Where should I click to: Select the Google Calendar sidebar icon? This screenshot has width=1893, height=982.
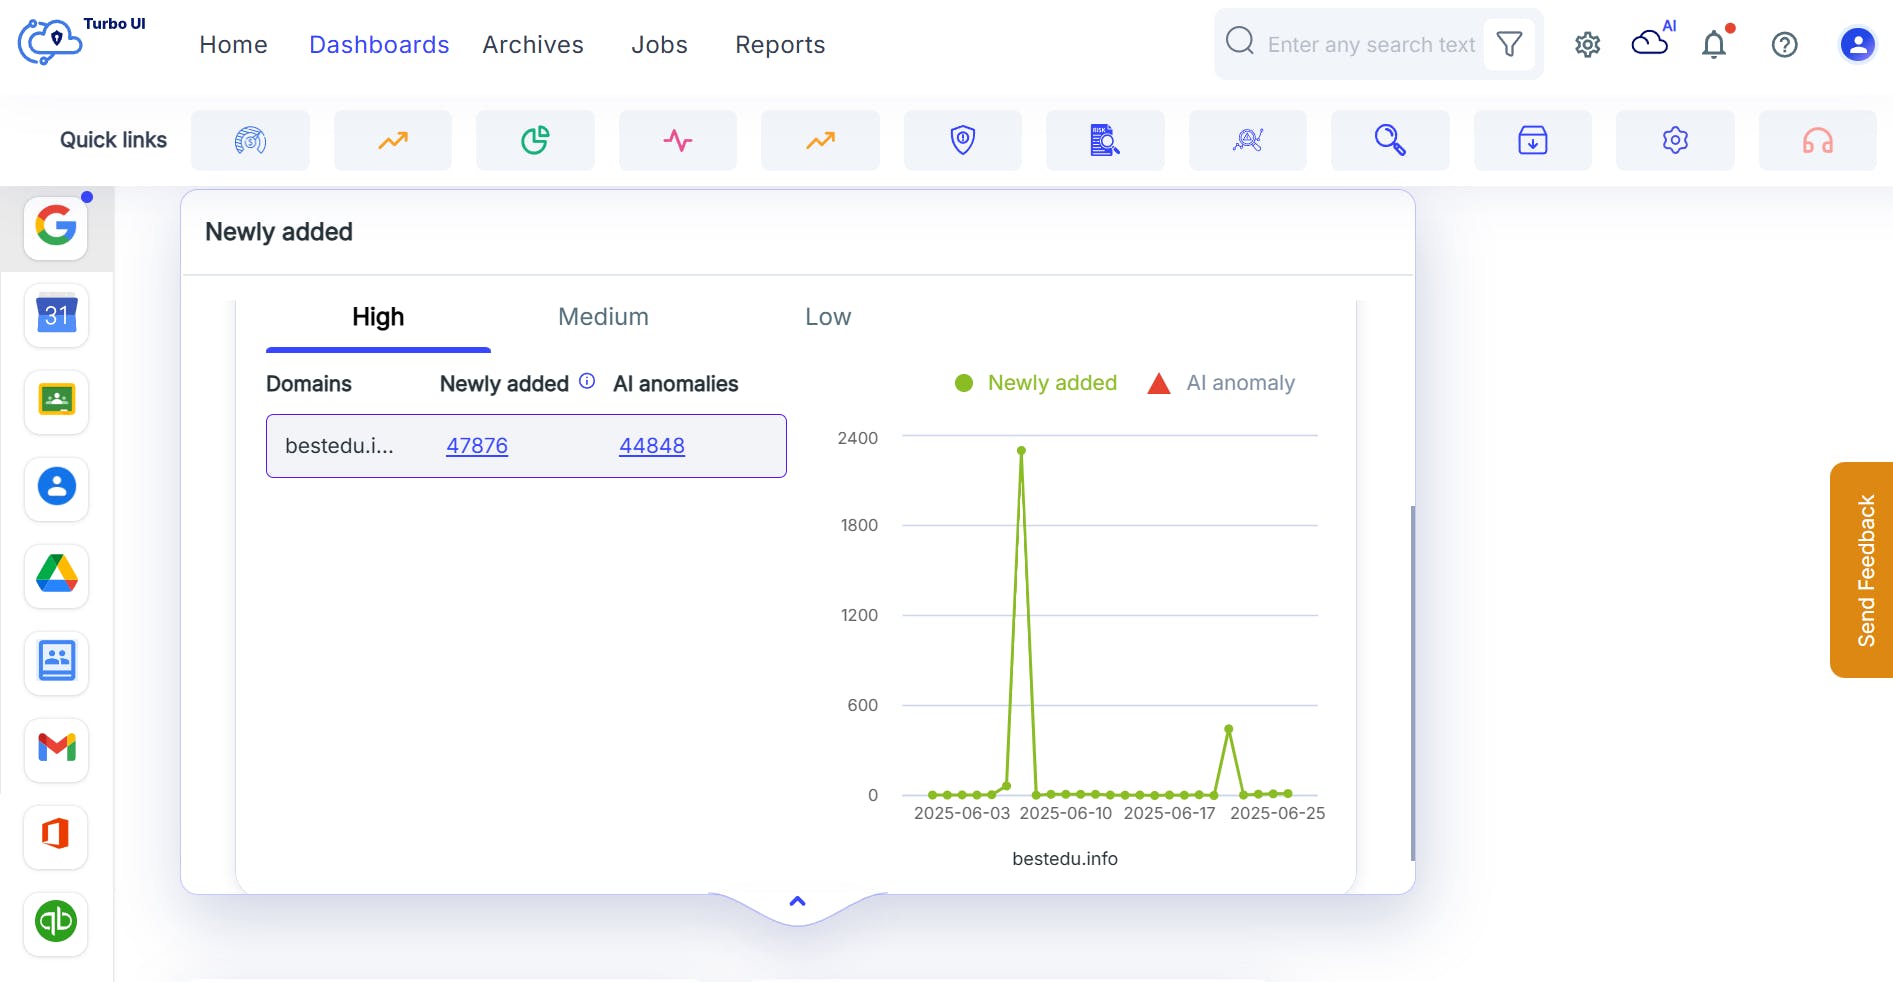[x=56, y=315]
